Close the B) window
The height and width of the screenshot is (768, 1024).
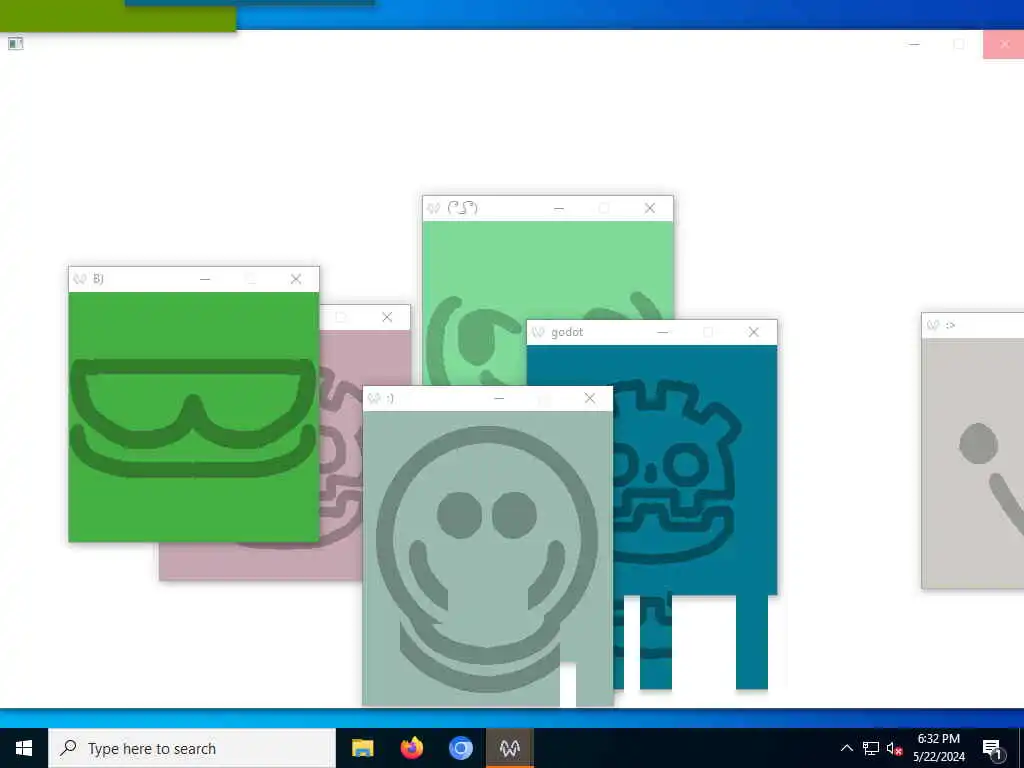(x=296, y=279)
